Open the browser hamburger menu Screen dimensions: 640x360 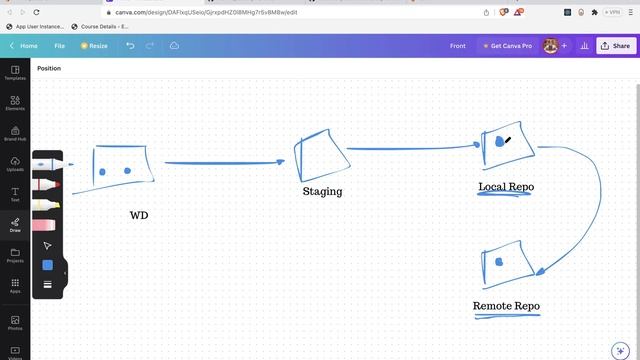tap(631, 12)
